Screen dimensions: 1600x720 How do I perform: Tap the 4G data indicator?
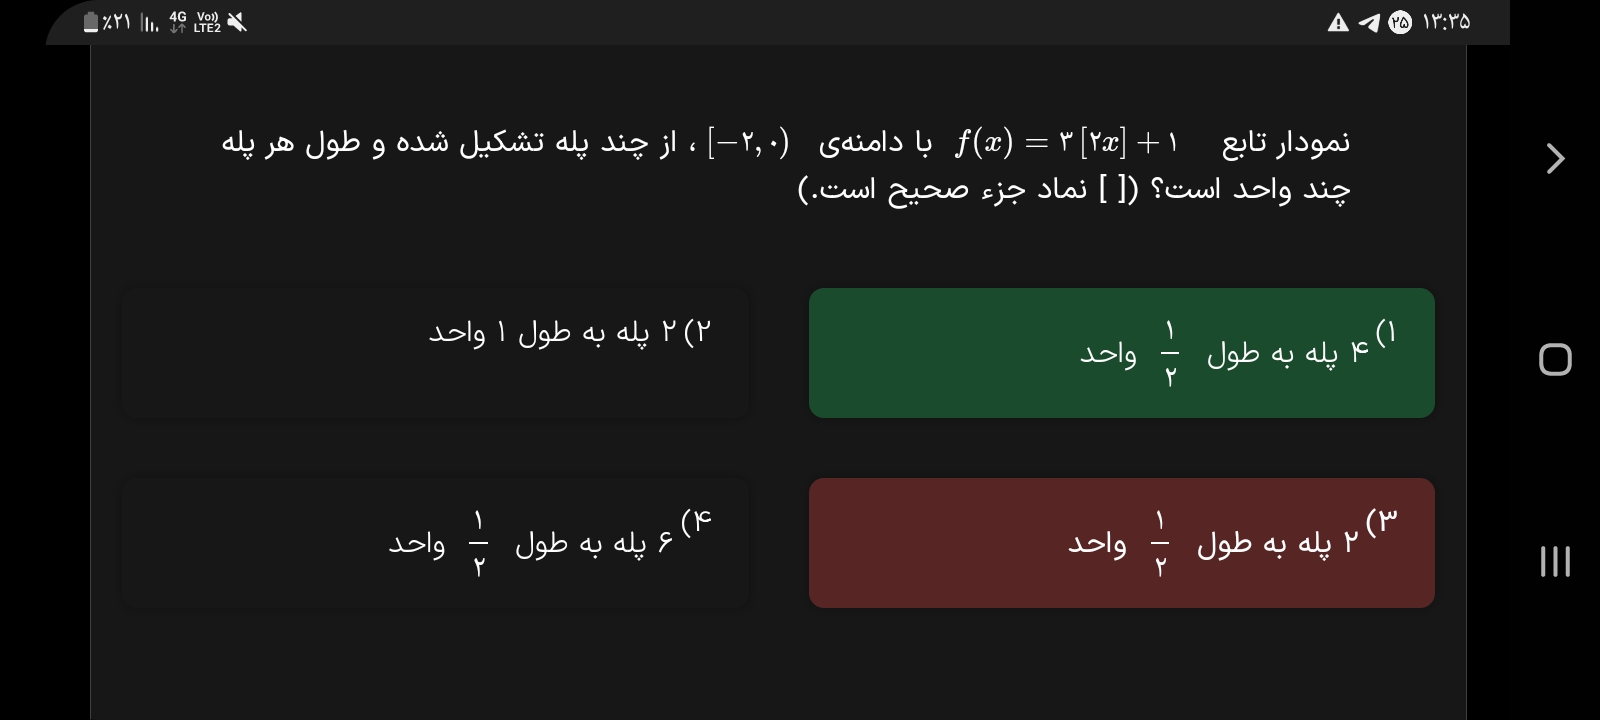pyautogui.click(x=178, y=22)
